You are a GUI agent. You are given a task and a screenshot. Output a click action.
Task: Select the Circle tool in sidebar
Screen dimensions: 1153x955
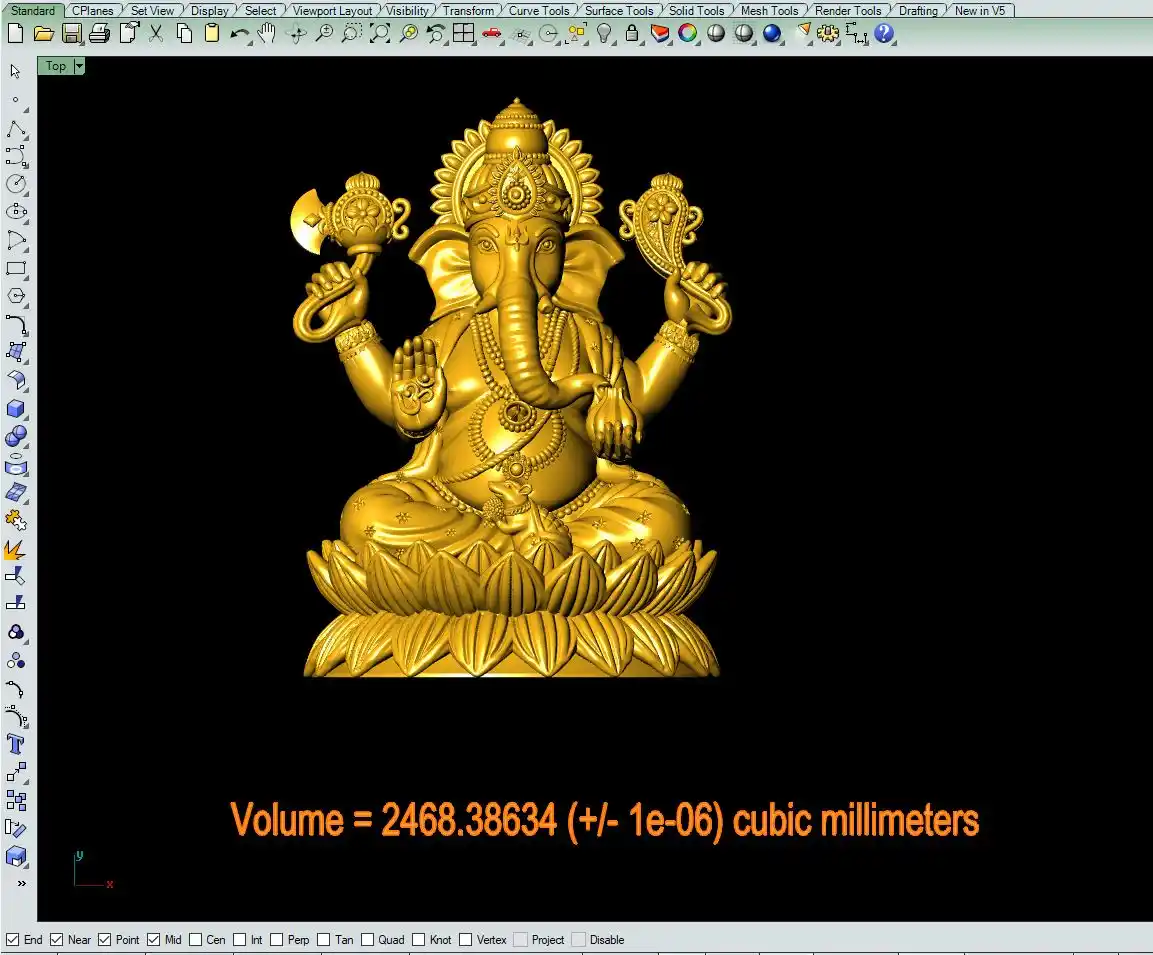tap(16, 184)
